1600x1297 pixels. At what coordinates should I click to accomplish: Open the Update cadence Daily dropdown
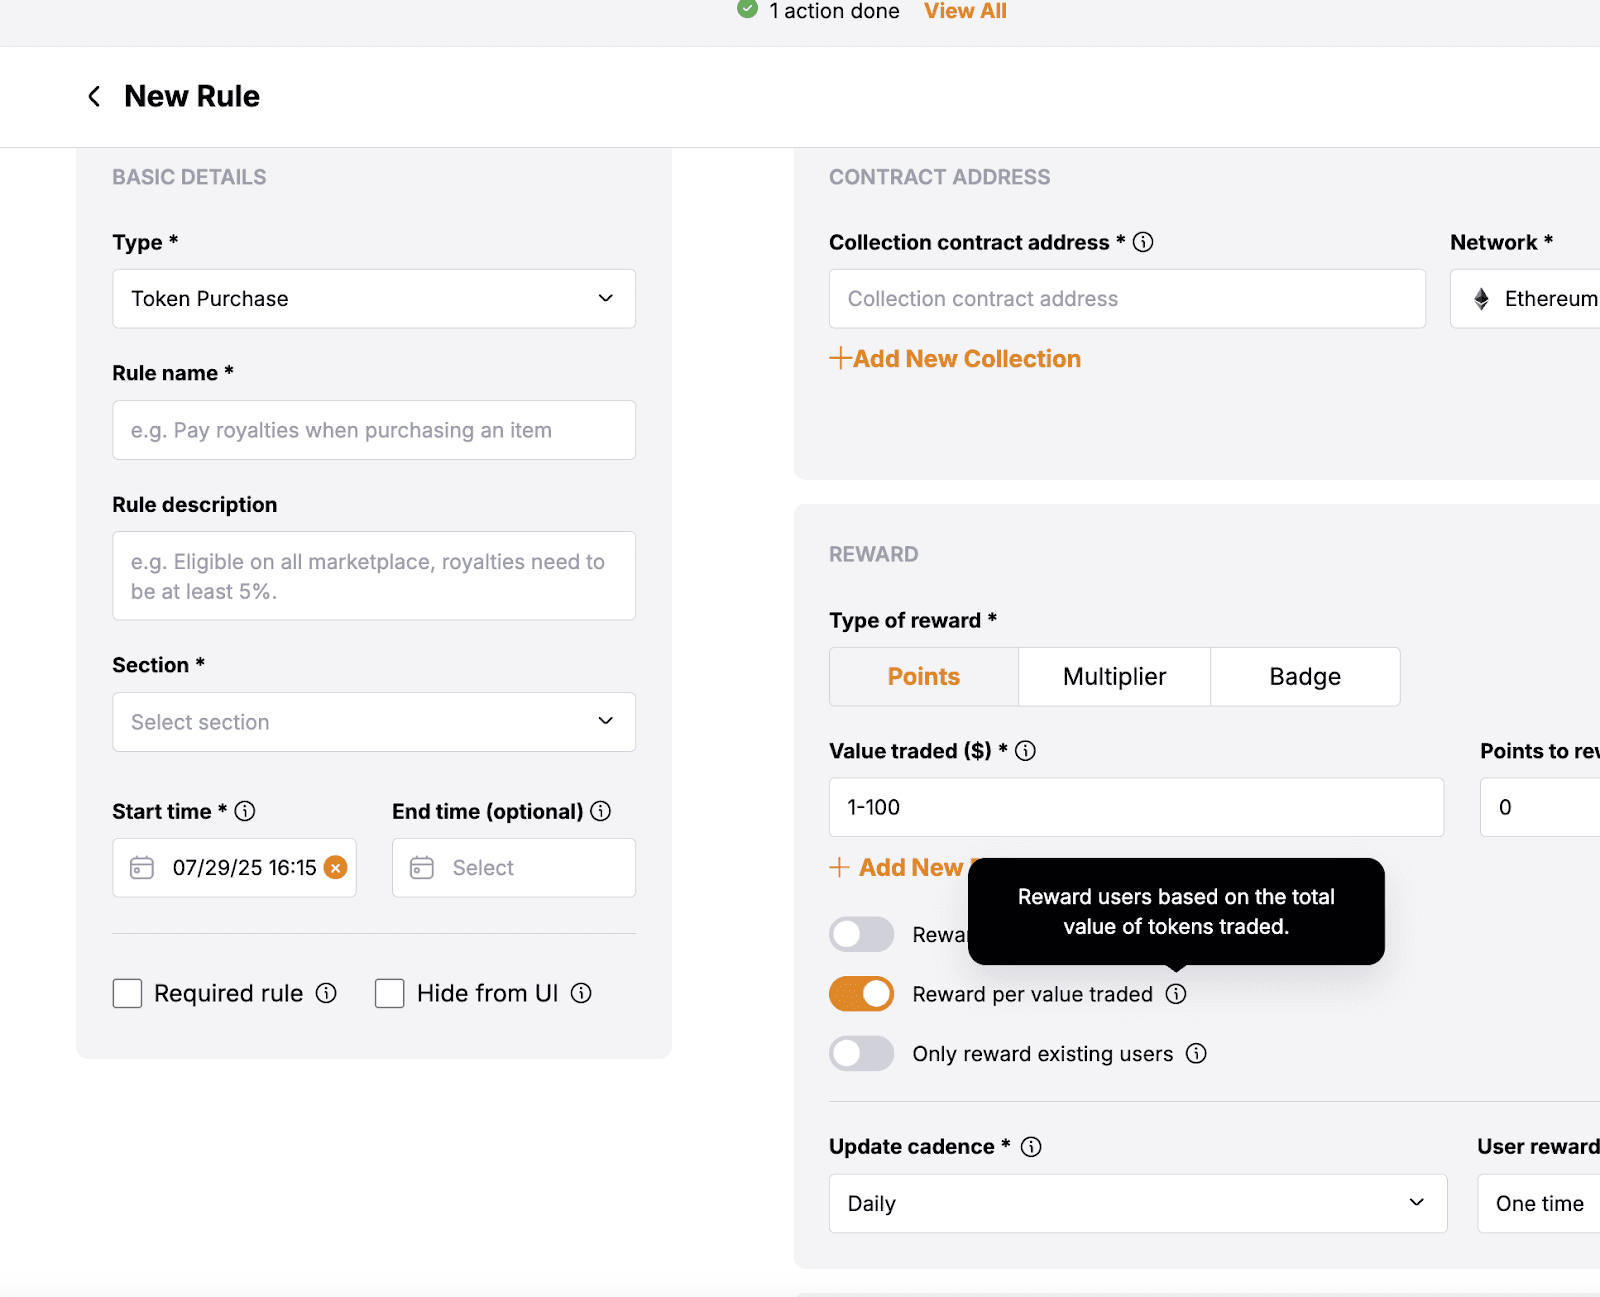click(x=1138, y=1203)
